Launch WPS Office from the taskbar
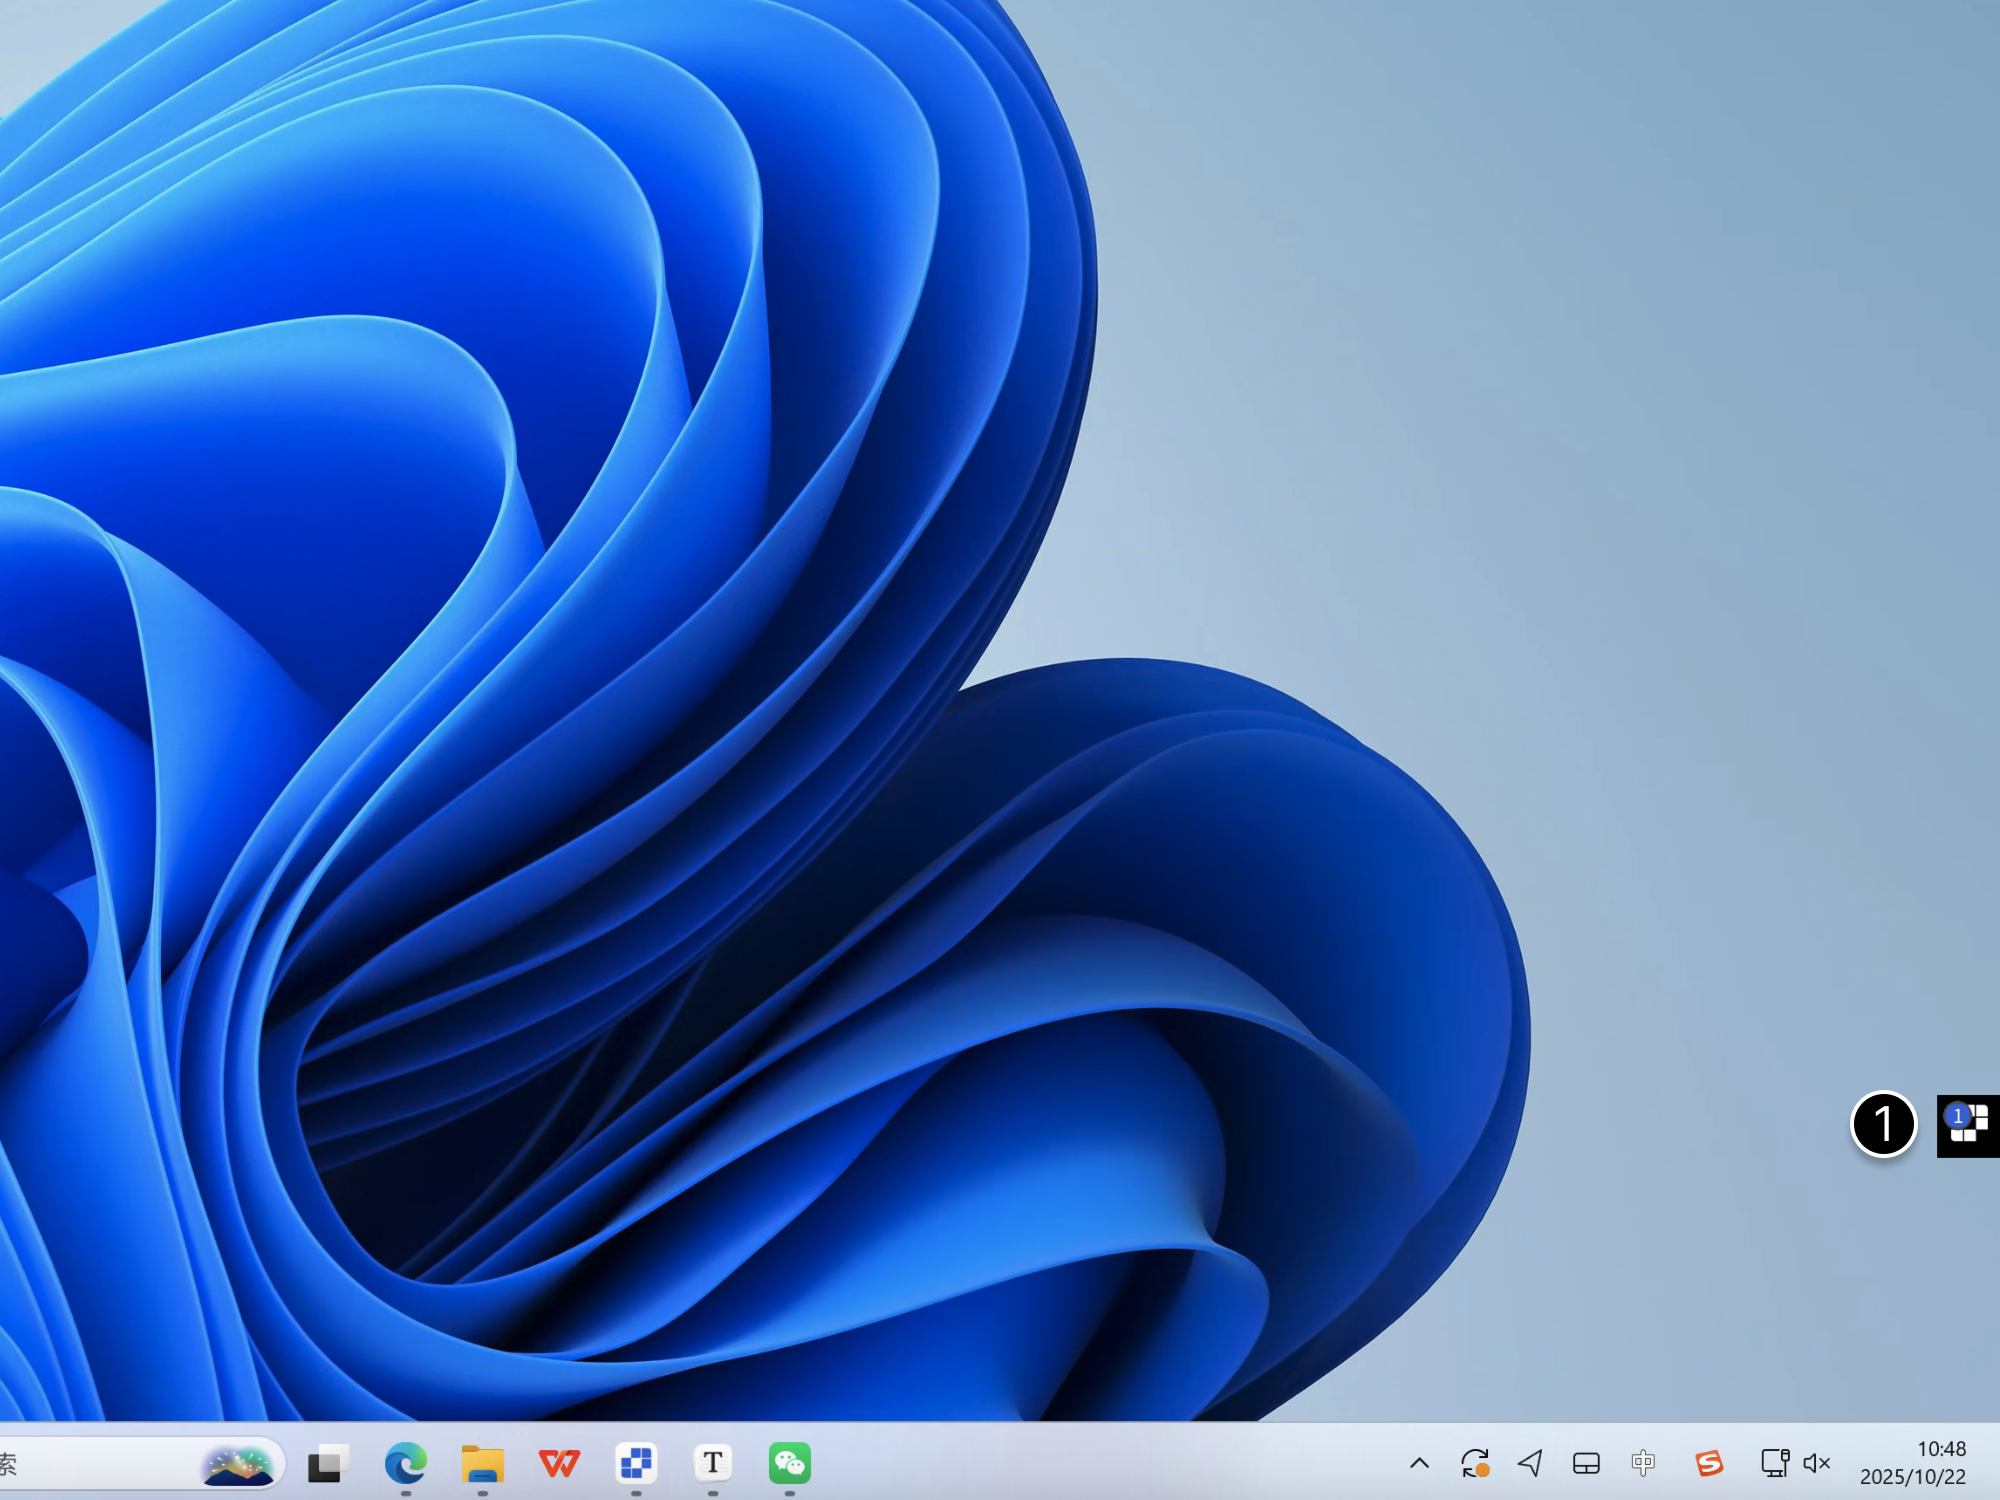This screenshot has height=1500, width=2000. click(560, 1464)
